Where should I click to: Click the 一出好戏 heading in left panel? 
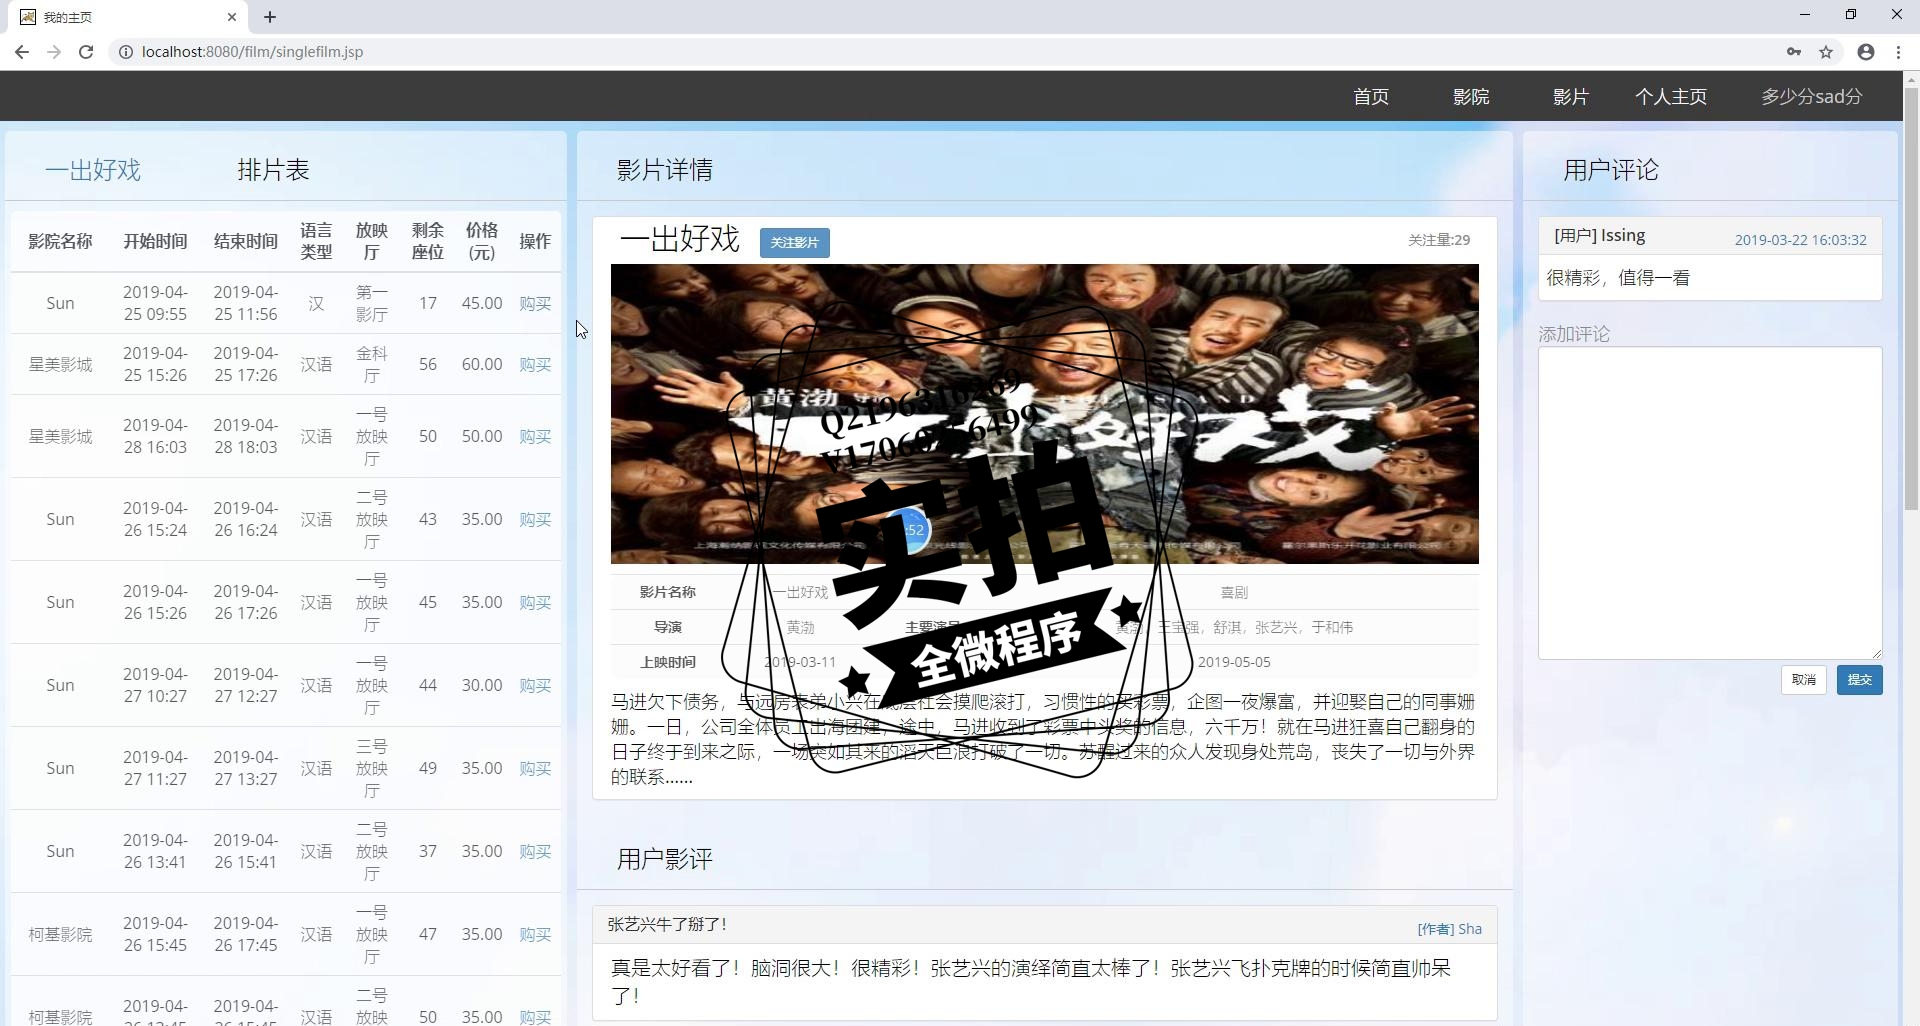click(93, 170)
